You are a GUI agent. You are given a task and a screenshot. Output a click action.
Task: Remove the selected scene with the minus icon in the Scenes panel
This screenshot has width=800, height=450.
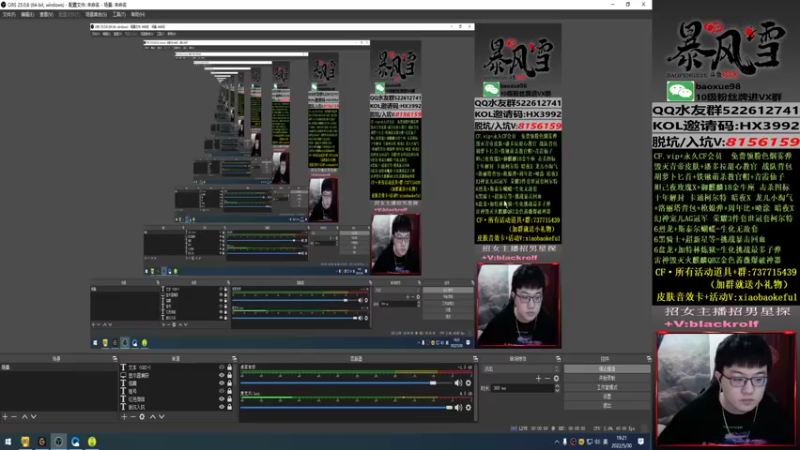point(14,417)
